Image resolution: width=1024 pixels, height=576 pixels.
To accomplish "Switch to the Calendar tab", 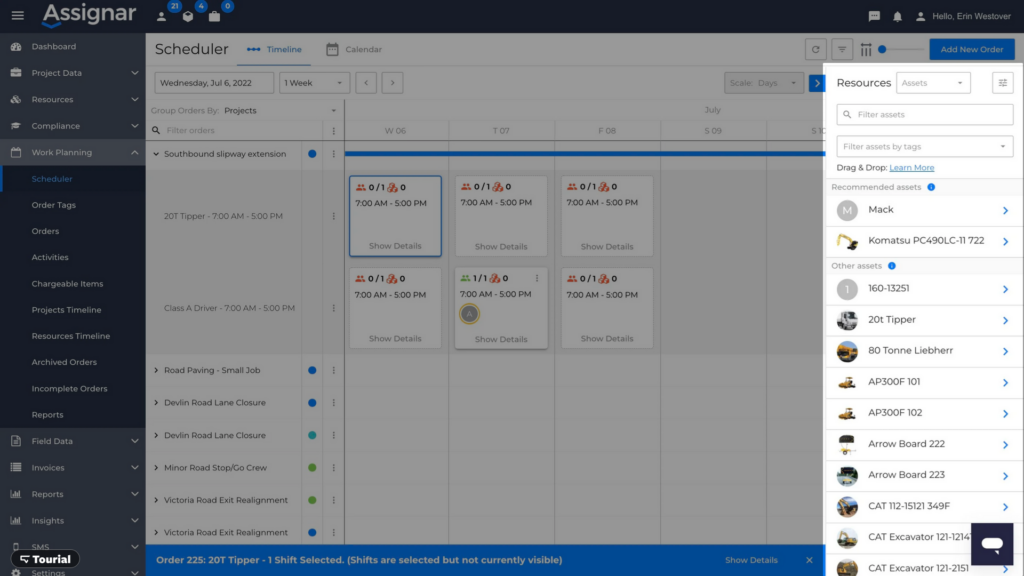I will 355,48.
